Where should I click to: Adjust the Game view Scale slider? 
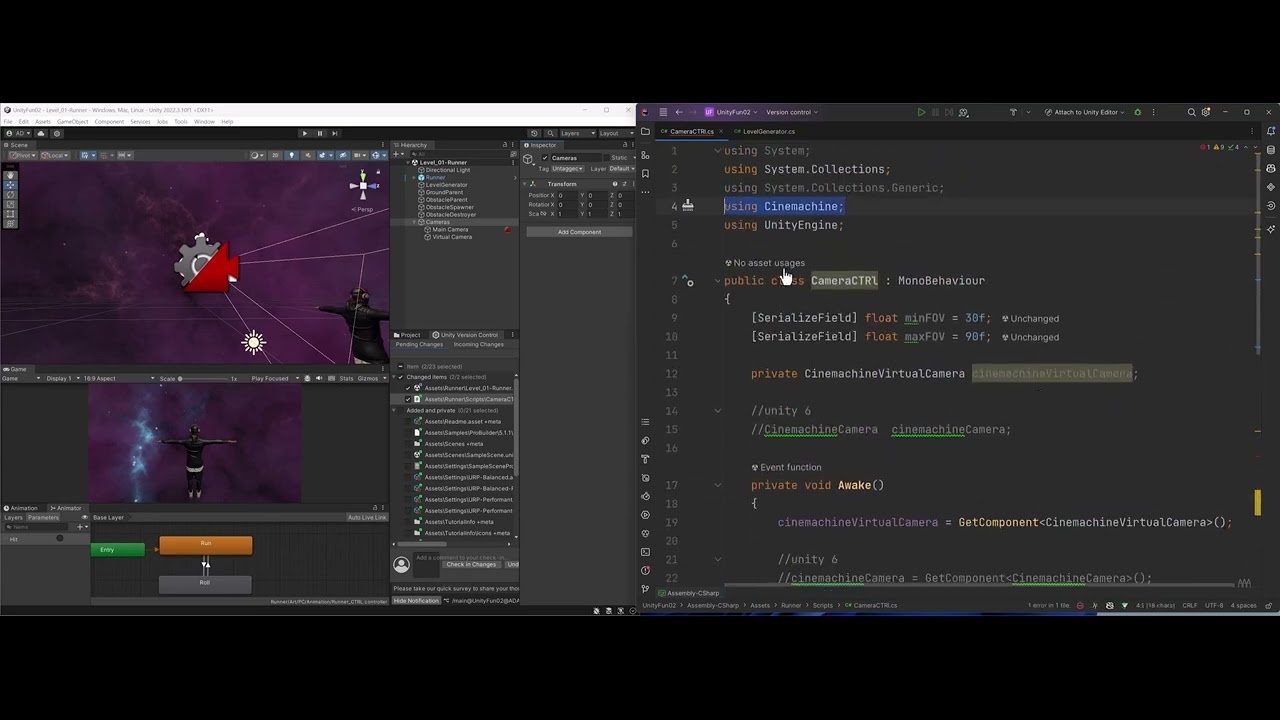click(206, 378)
